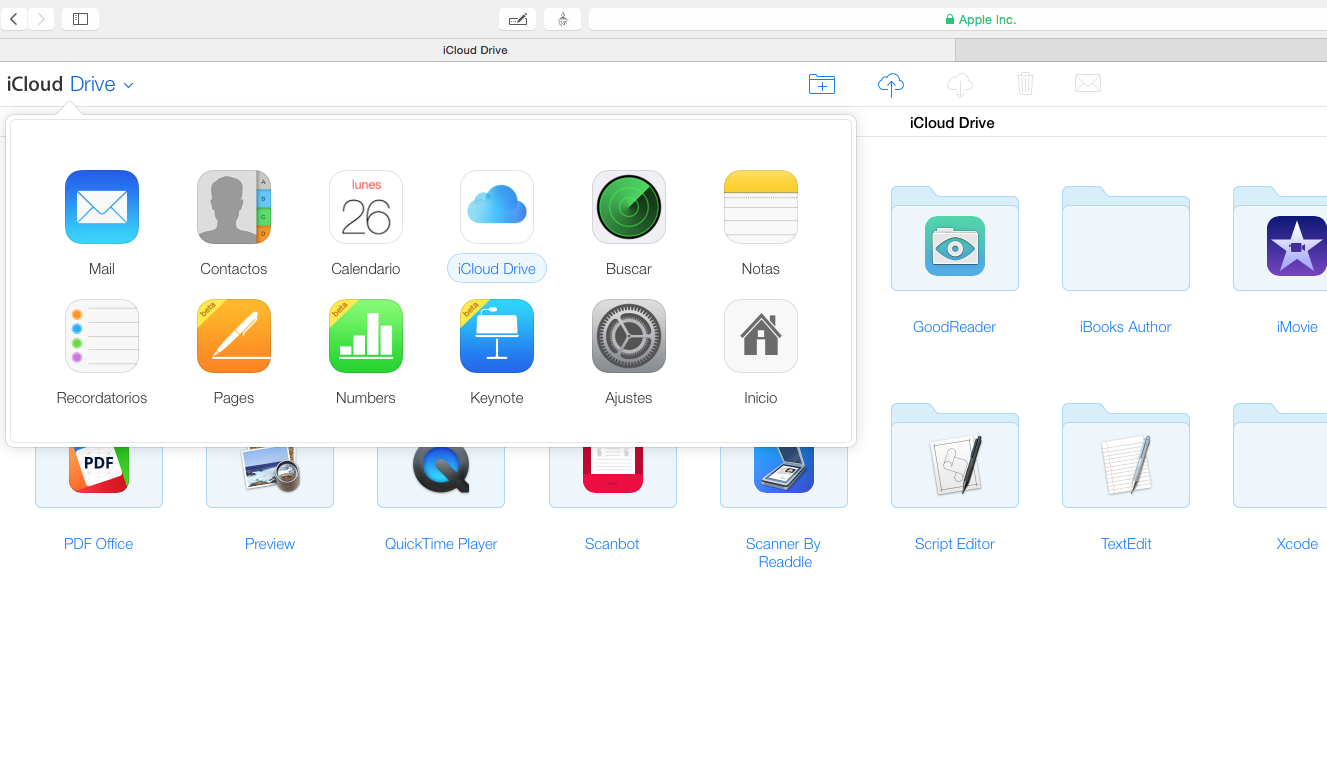Open Numbers beta app
The height and width of the screenshot is (777, 1327).
tap(366, 336)
